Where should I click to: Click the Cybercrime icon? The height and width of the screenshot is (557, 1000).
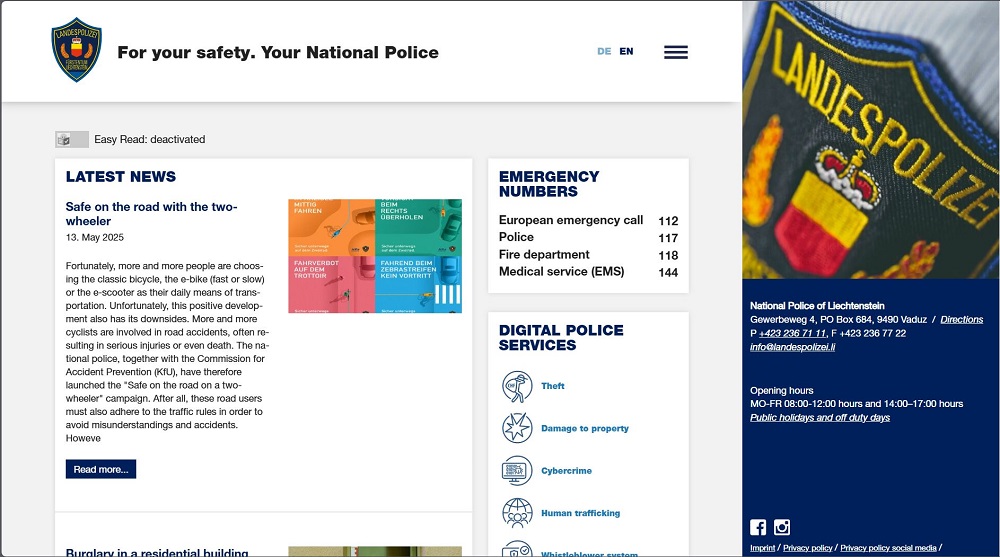coord(517,471)
